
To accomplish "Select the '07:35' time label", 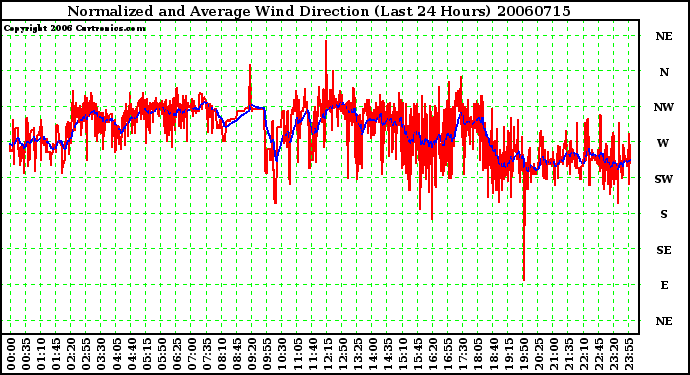I will tap(207, 354).
